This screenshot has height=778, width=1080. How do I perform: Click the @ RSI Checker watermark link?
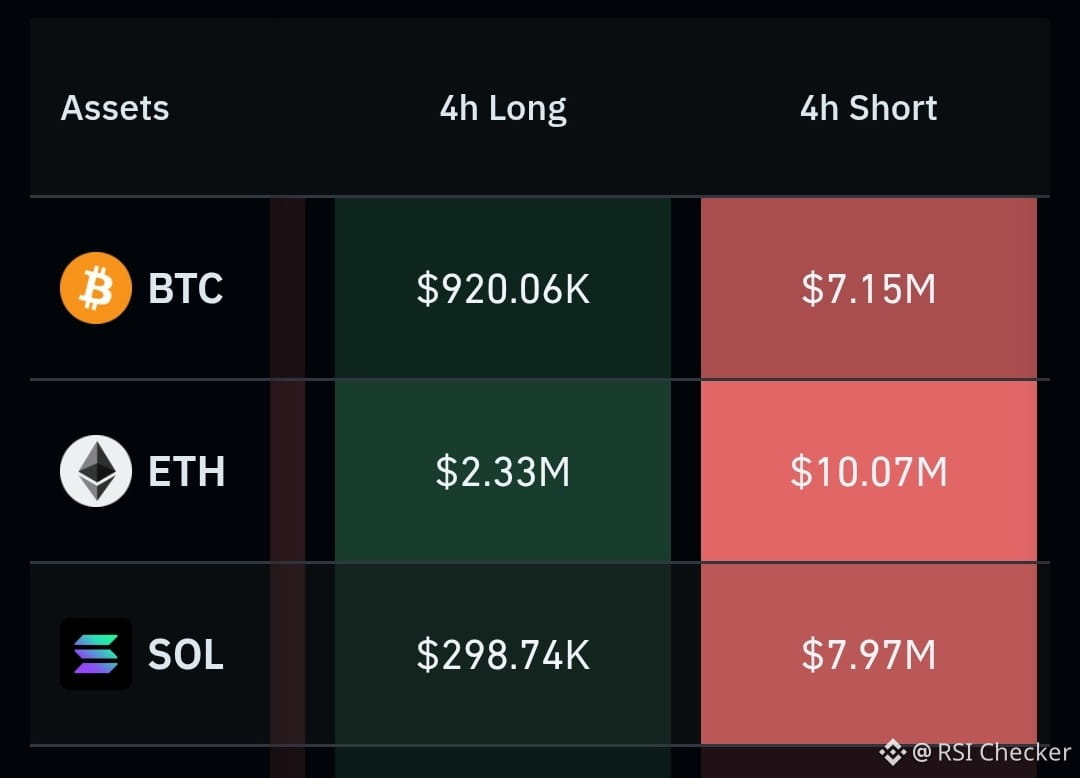[992, 752]
